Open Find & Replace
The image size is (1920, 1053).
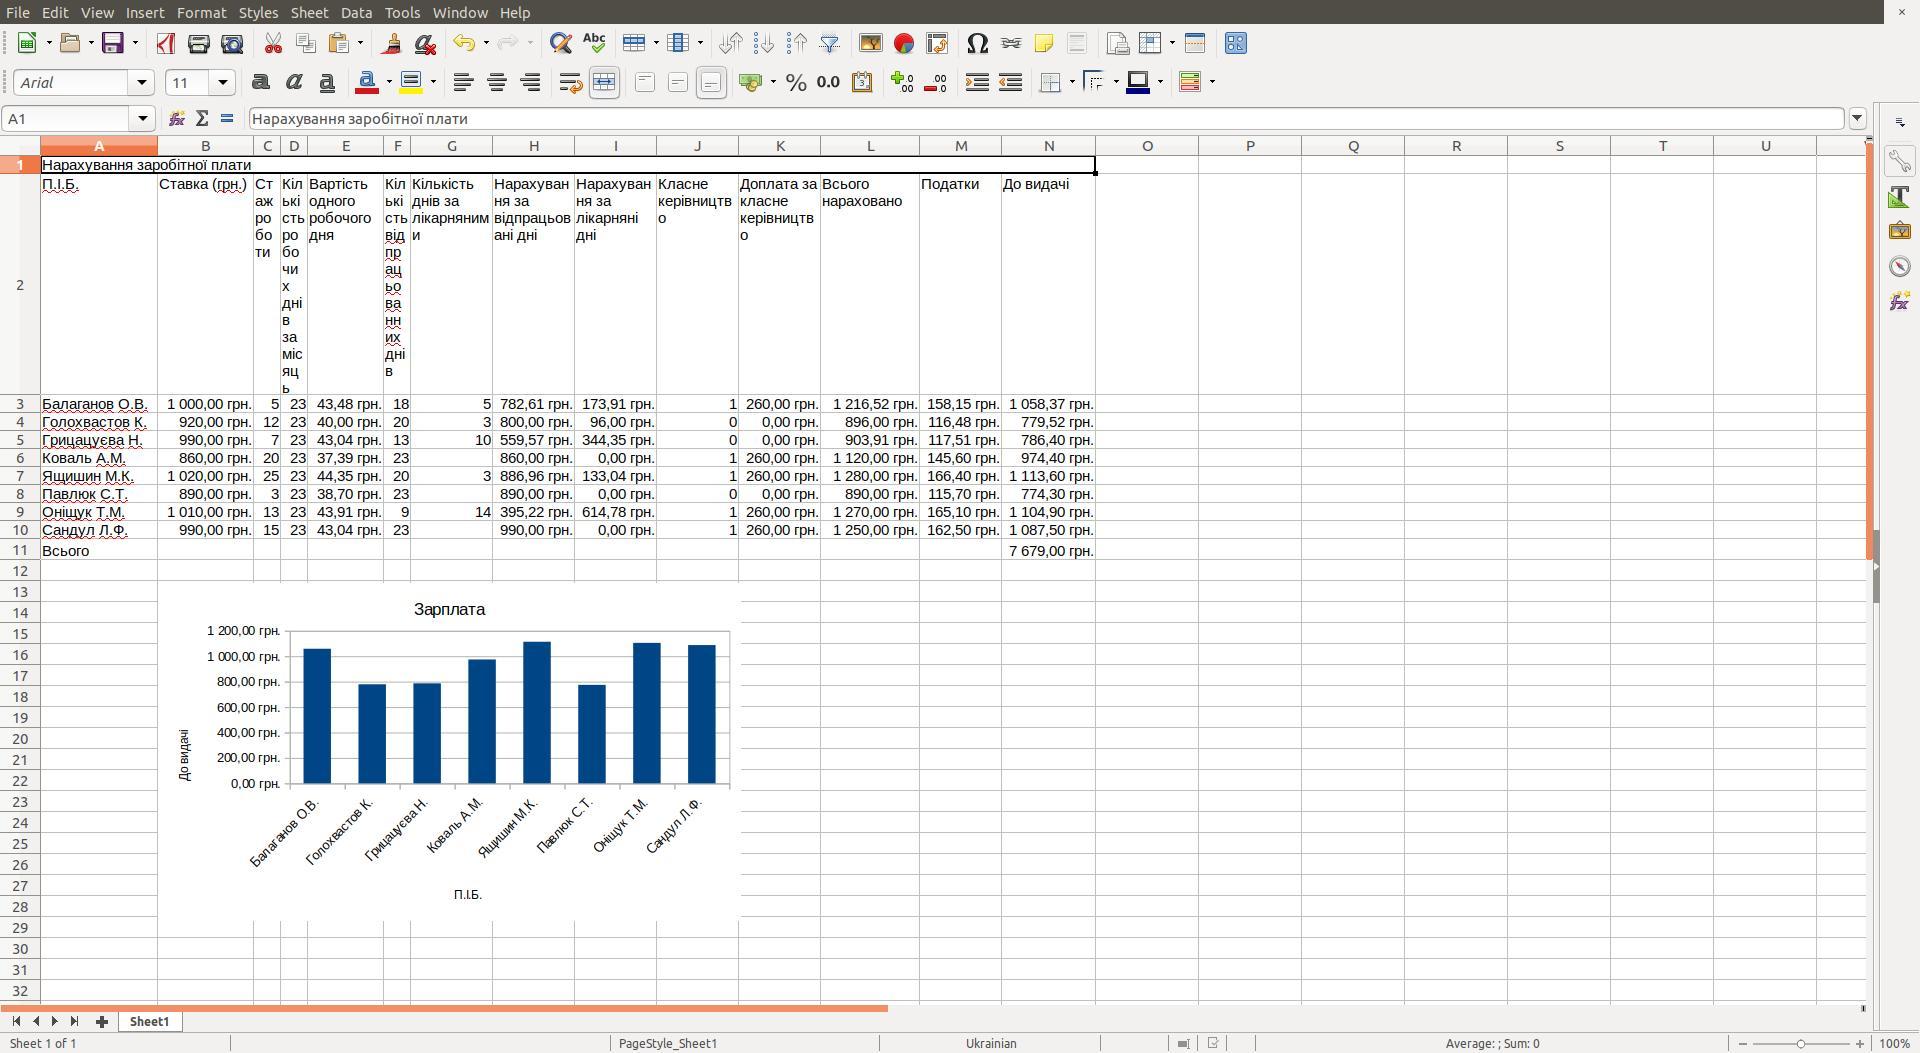click(560, 43)
